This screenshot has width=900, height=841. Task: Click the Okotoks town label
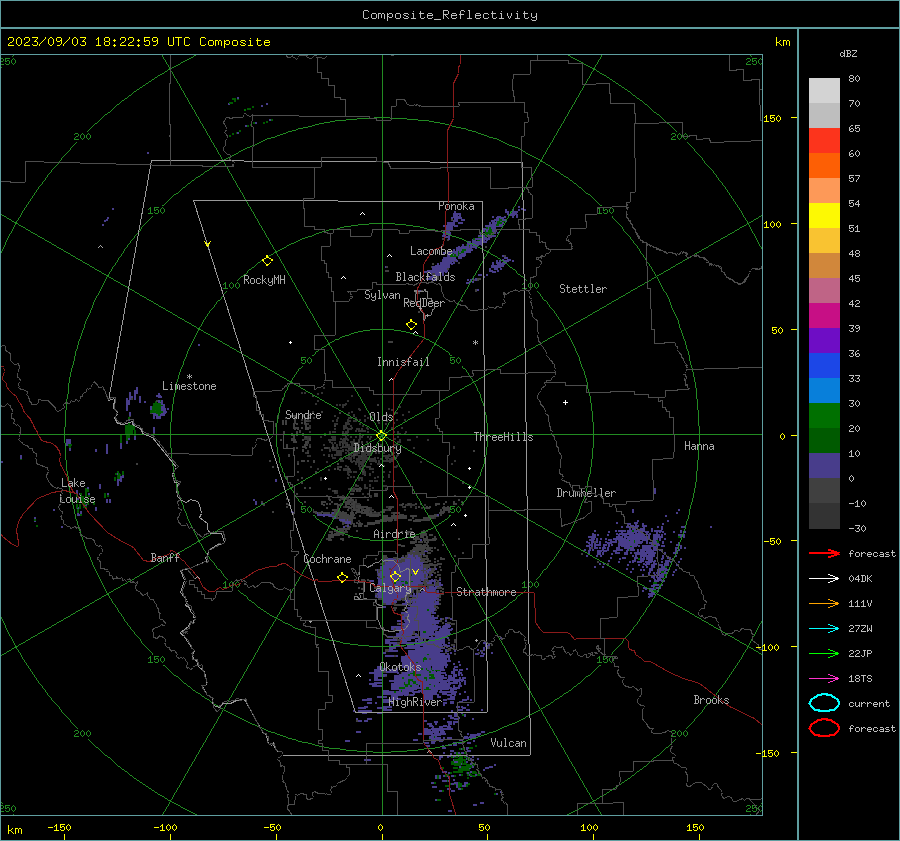coord(400,667)
